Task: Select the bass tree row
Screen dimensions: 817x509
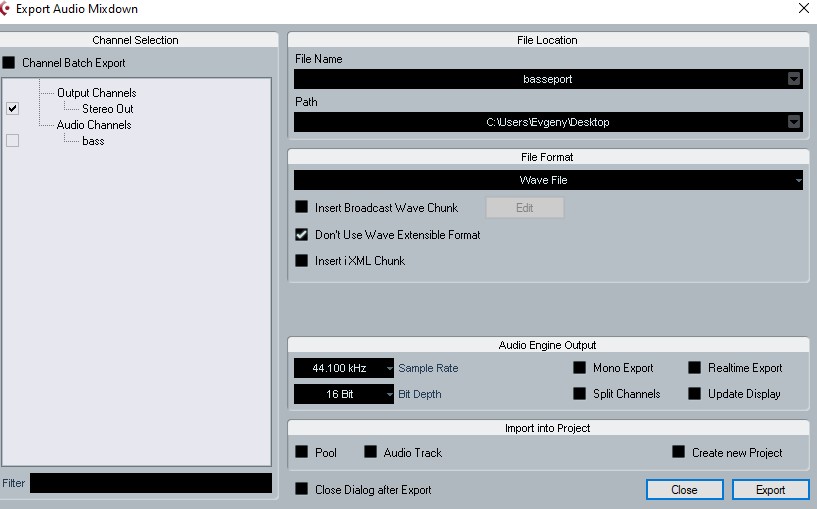Action: tap(93, 141)
